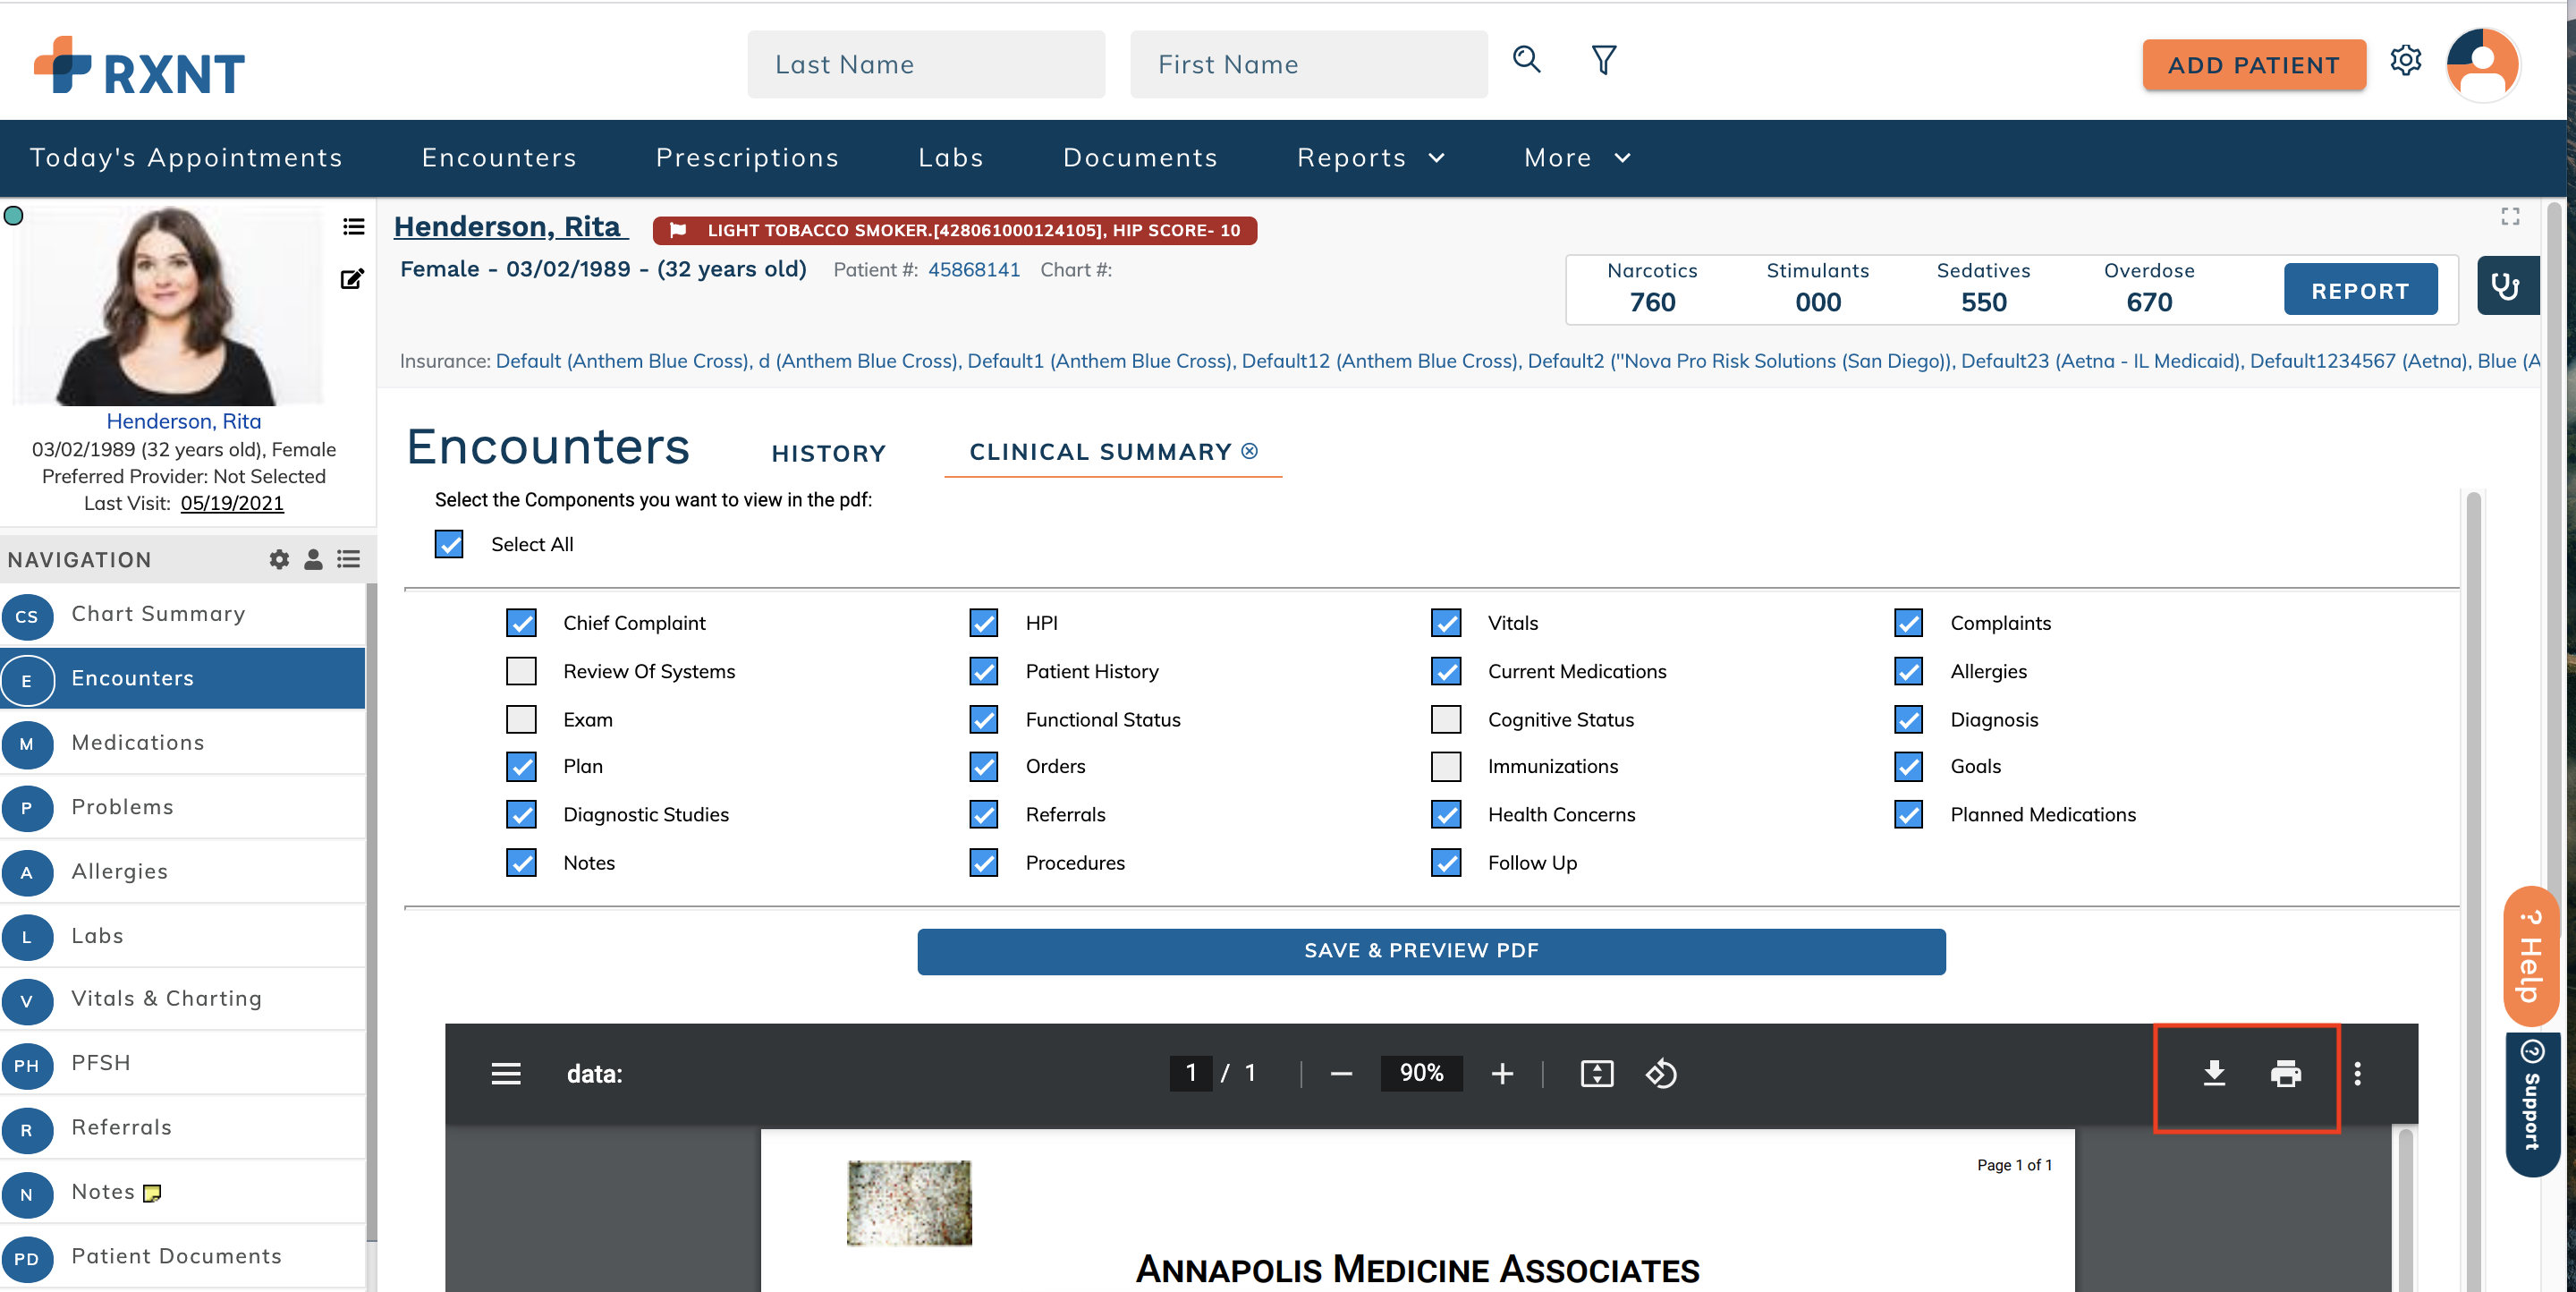2576x1292 pixels.
Task: Click the PDF preview vertical scrollbar
Action: pos(2405,1210)
